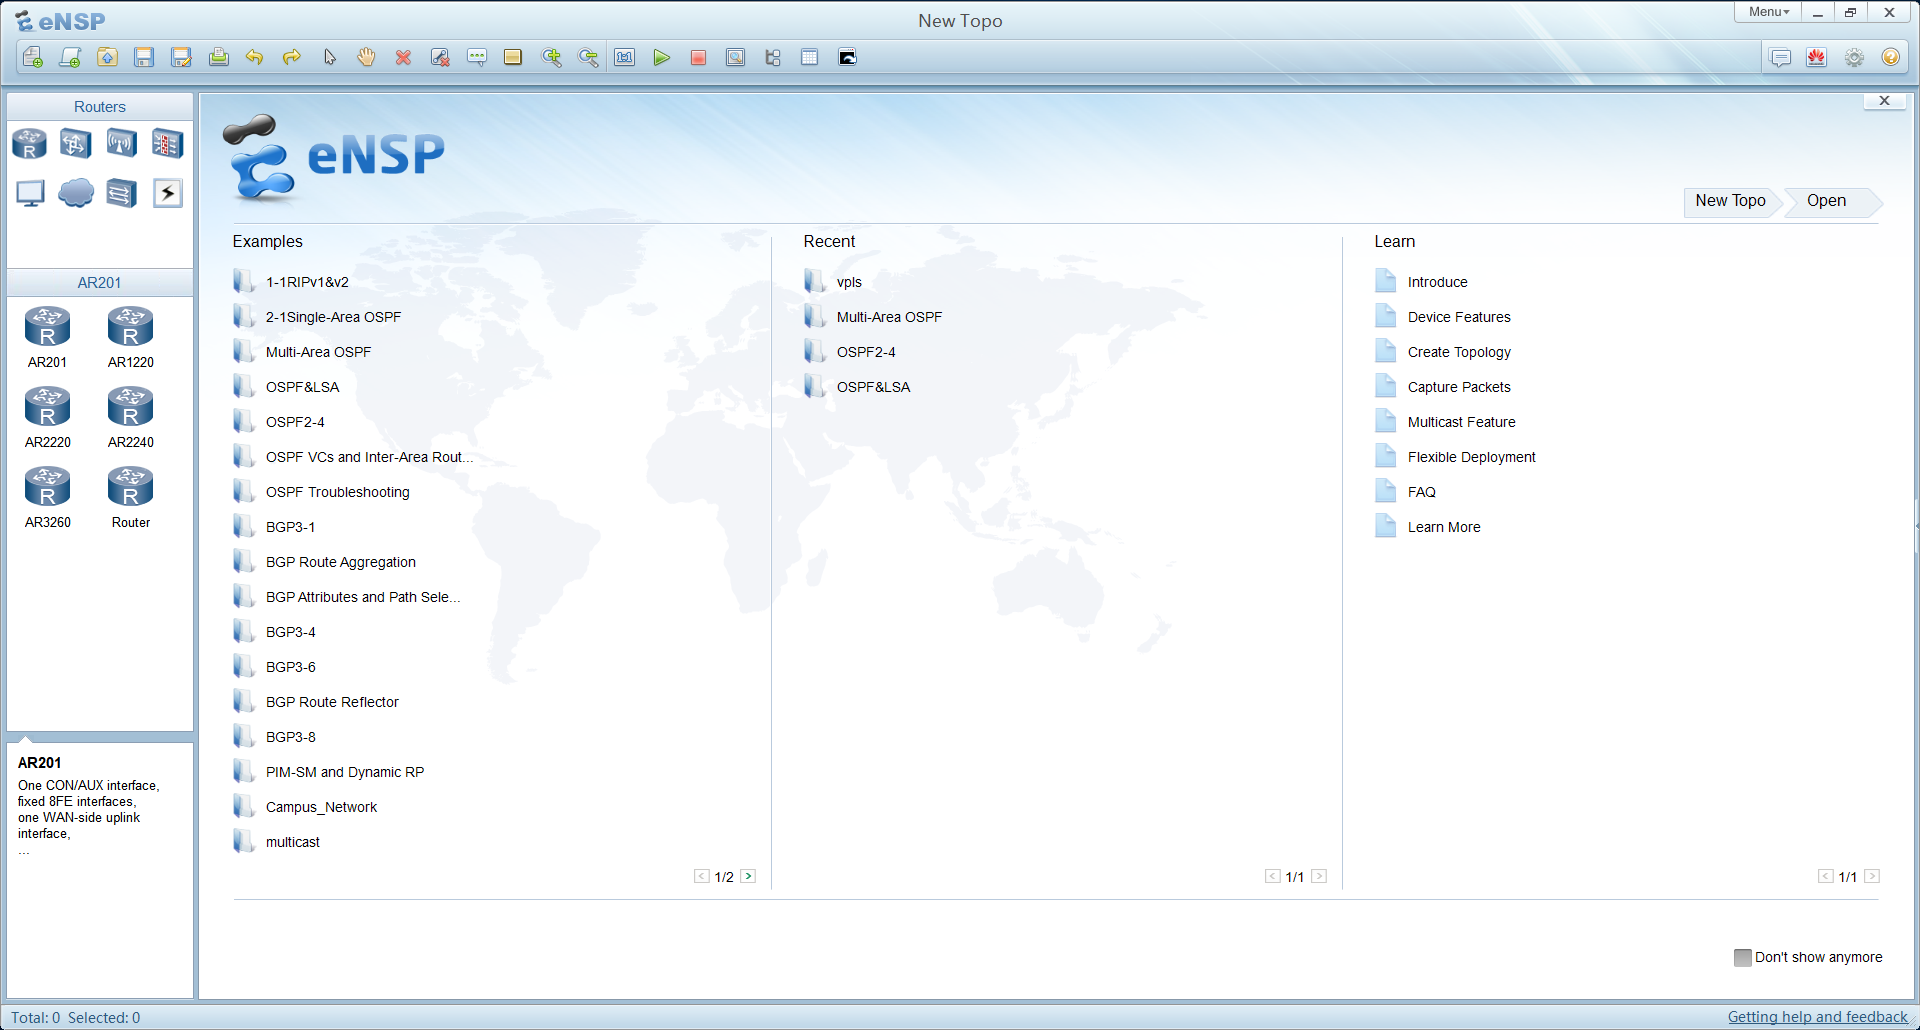Click the New Topo tab button

[1730, 201]
